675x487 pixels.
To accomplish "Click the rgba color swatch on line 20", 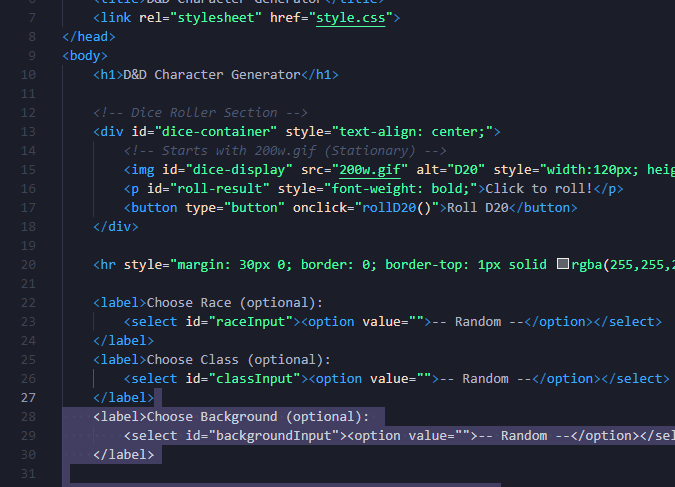I will (562, 265).
